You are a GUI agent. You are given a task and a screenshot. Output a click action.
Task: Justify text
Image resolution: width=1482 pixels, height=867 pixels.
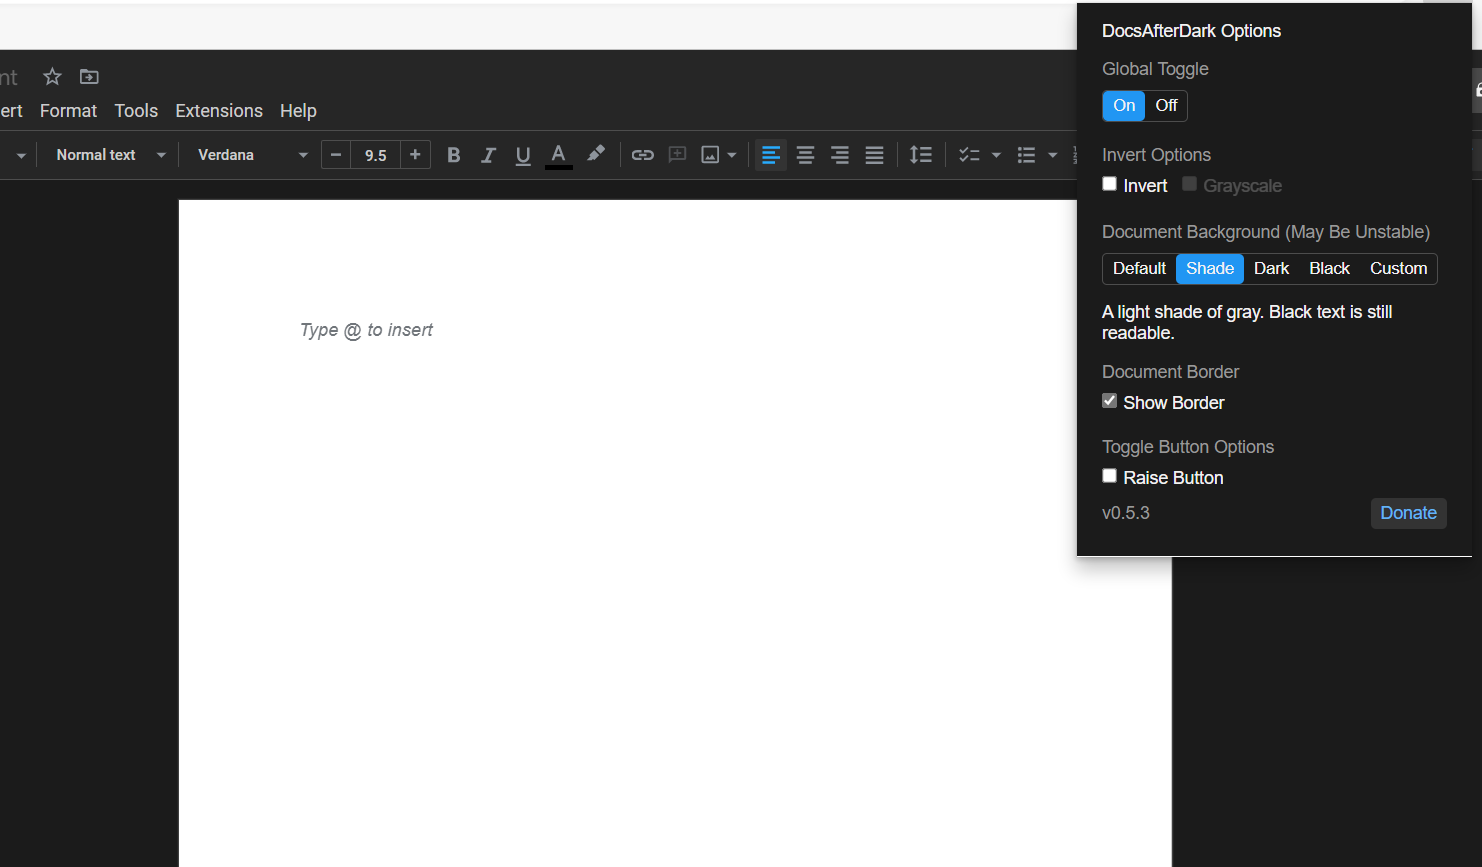874,155
